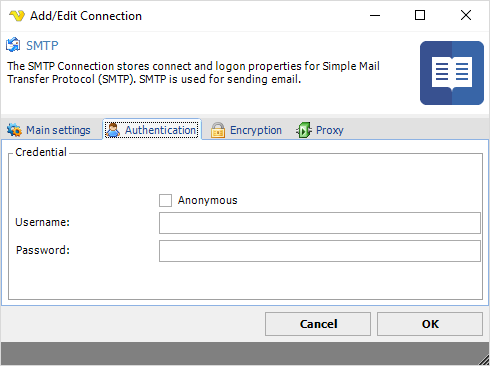
Task: Click the SMTP connection icon beside the heading
Action: coord(13,45)
